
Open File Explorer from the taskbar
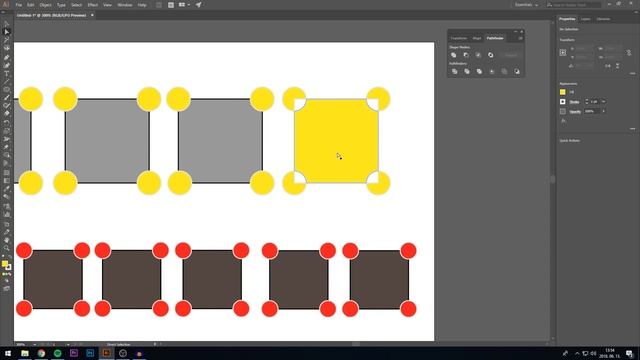point(25,353)
